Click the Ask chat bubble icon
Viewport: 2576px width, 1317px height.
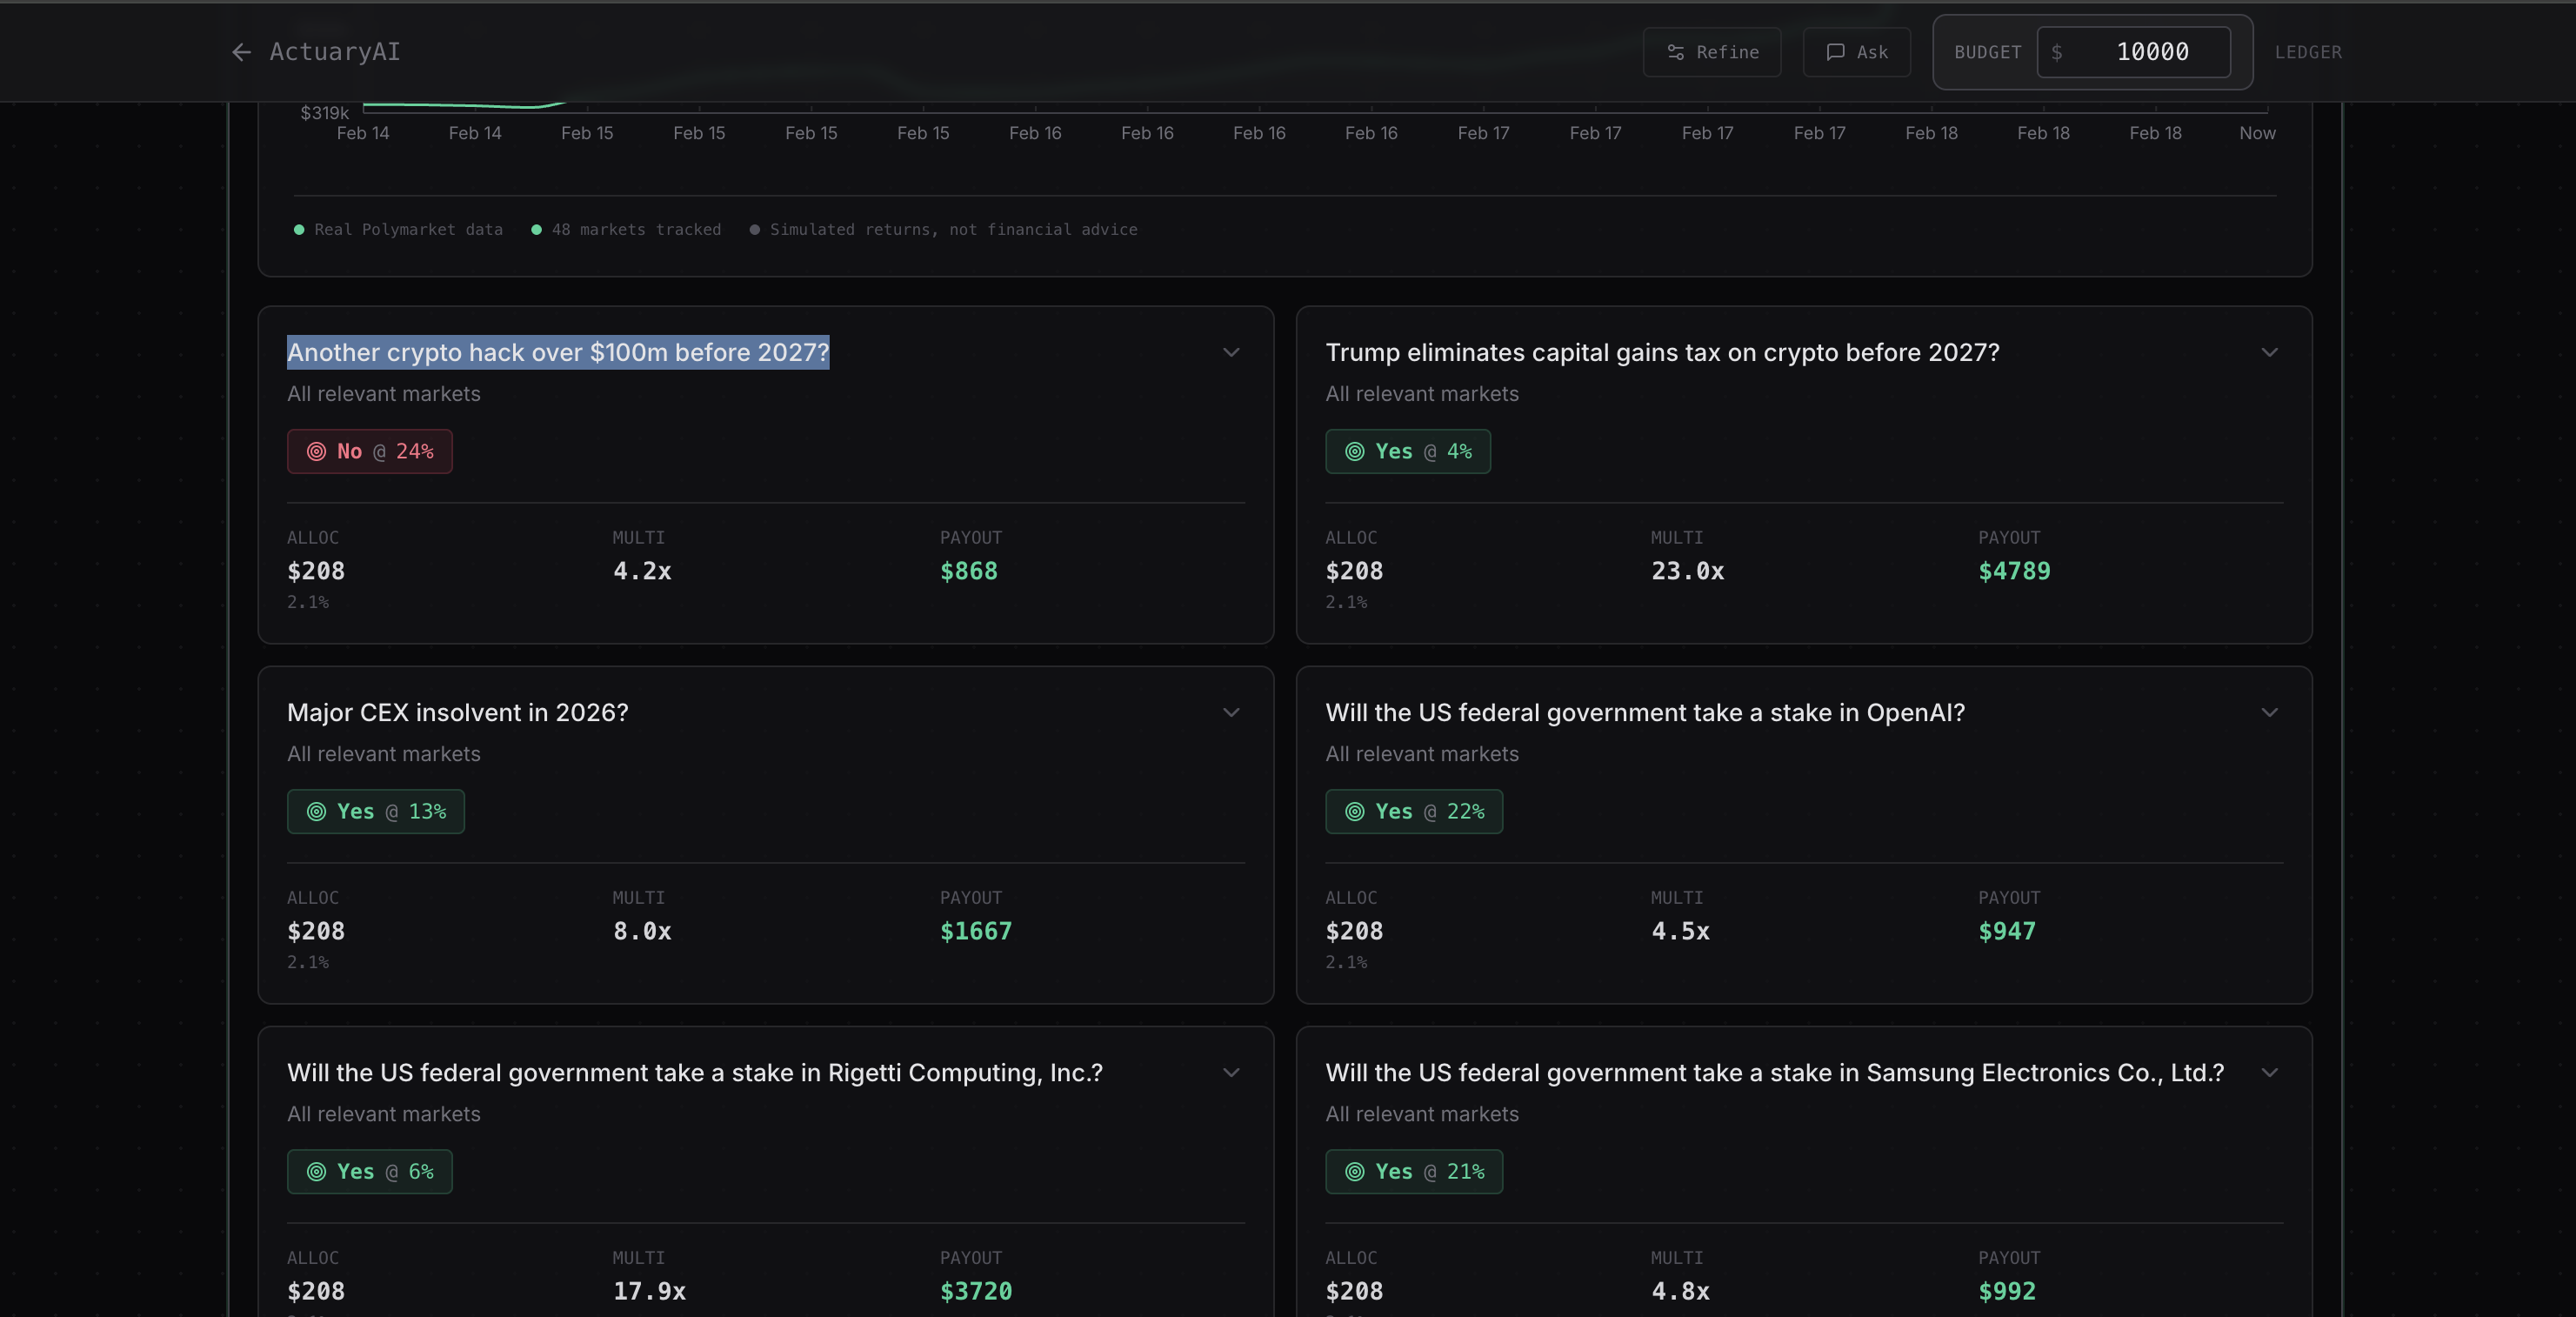point(1835,52)
